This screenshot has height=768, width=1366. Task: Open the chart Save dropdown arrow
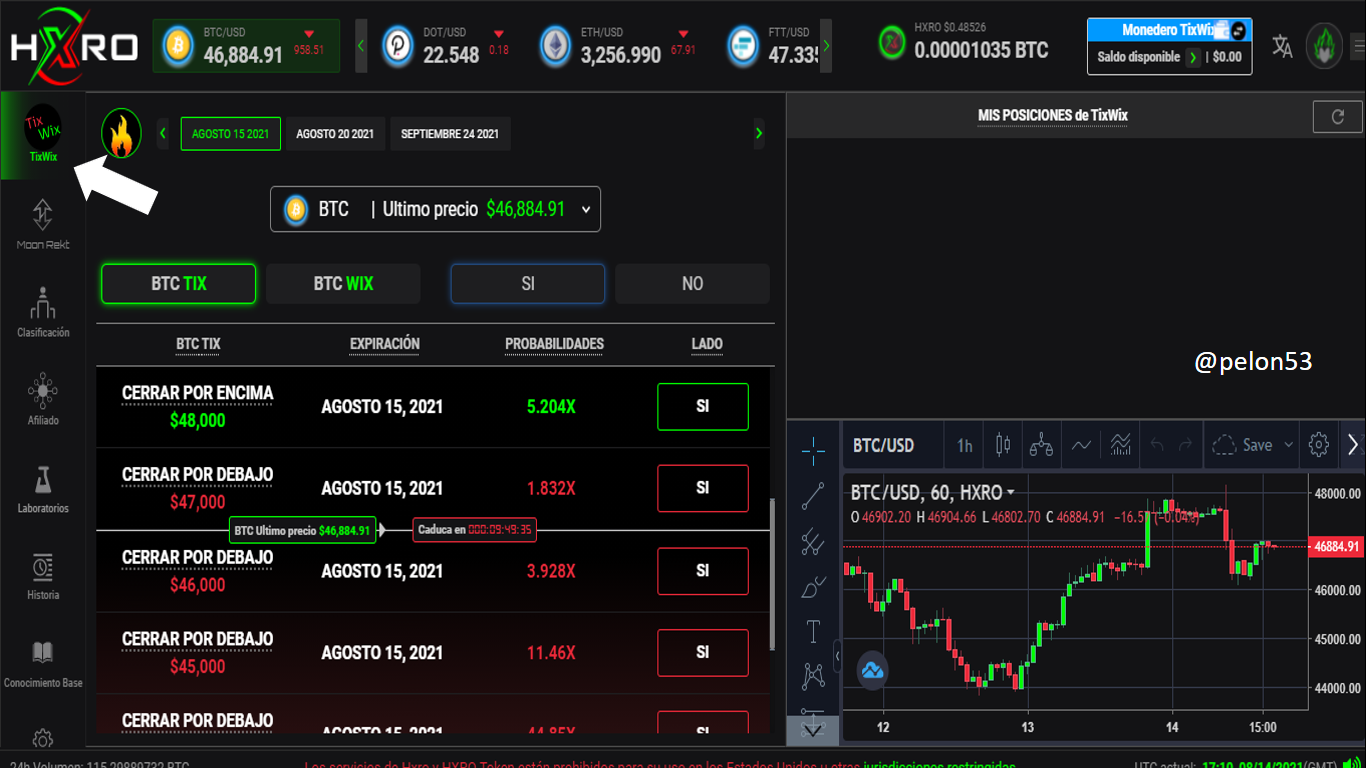(x=1288, y=445)
